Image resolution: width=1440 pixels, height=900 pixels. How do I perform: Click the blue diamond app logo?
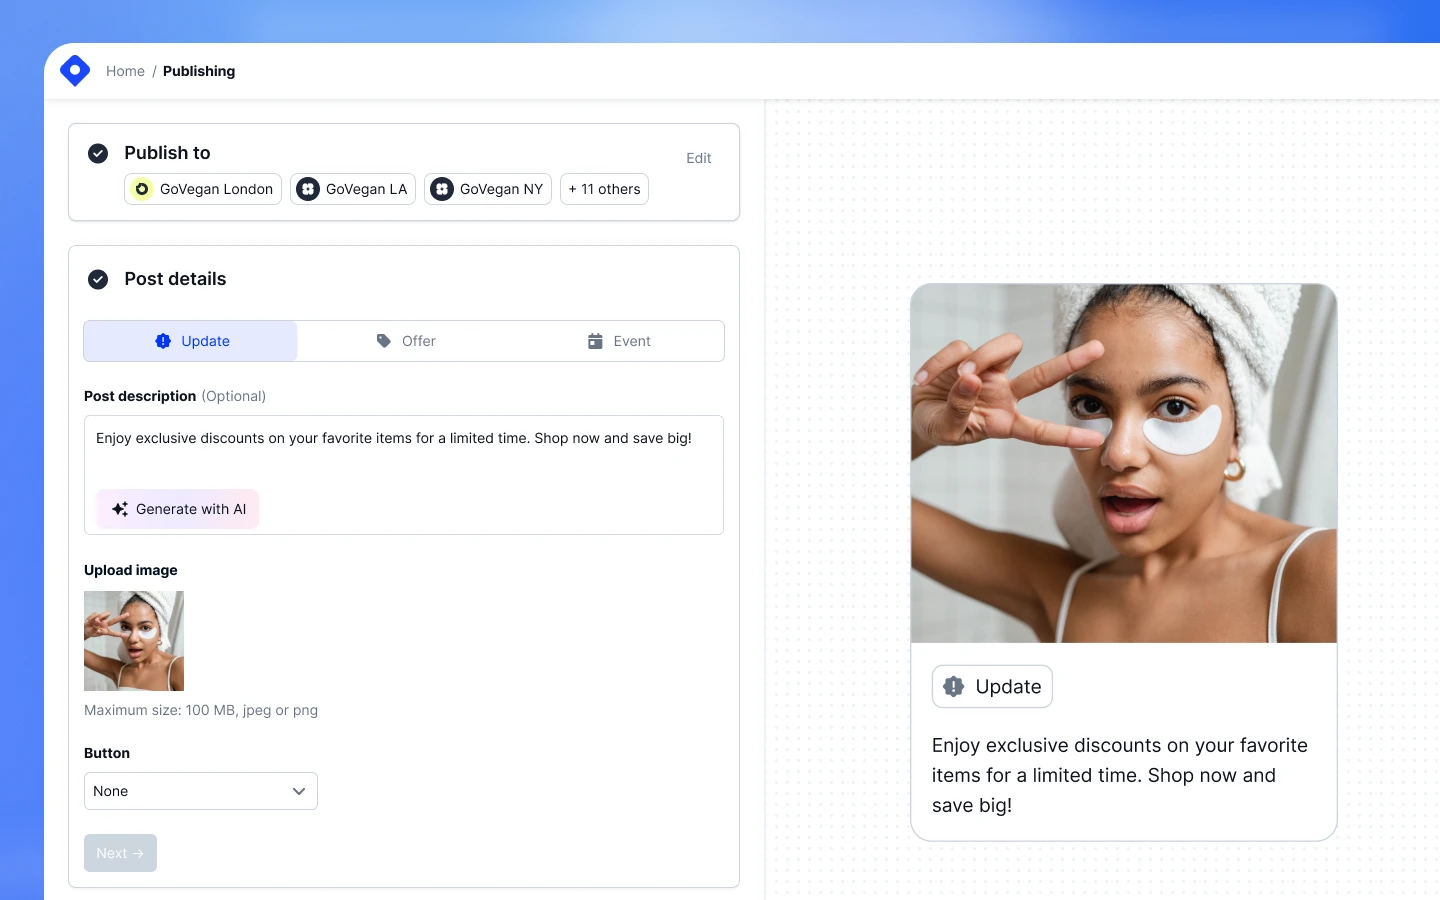pyautogui.click(x=75, y=70)
